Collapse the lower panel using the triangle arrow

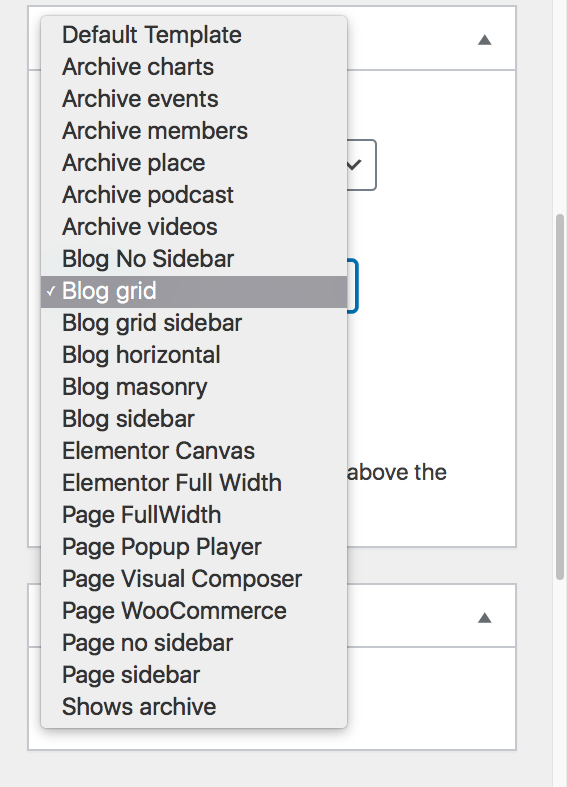484,618
